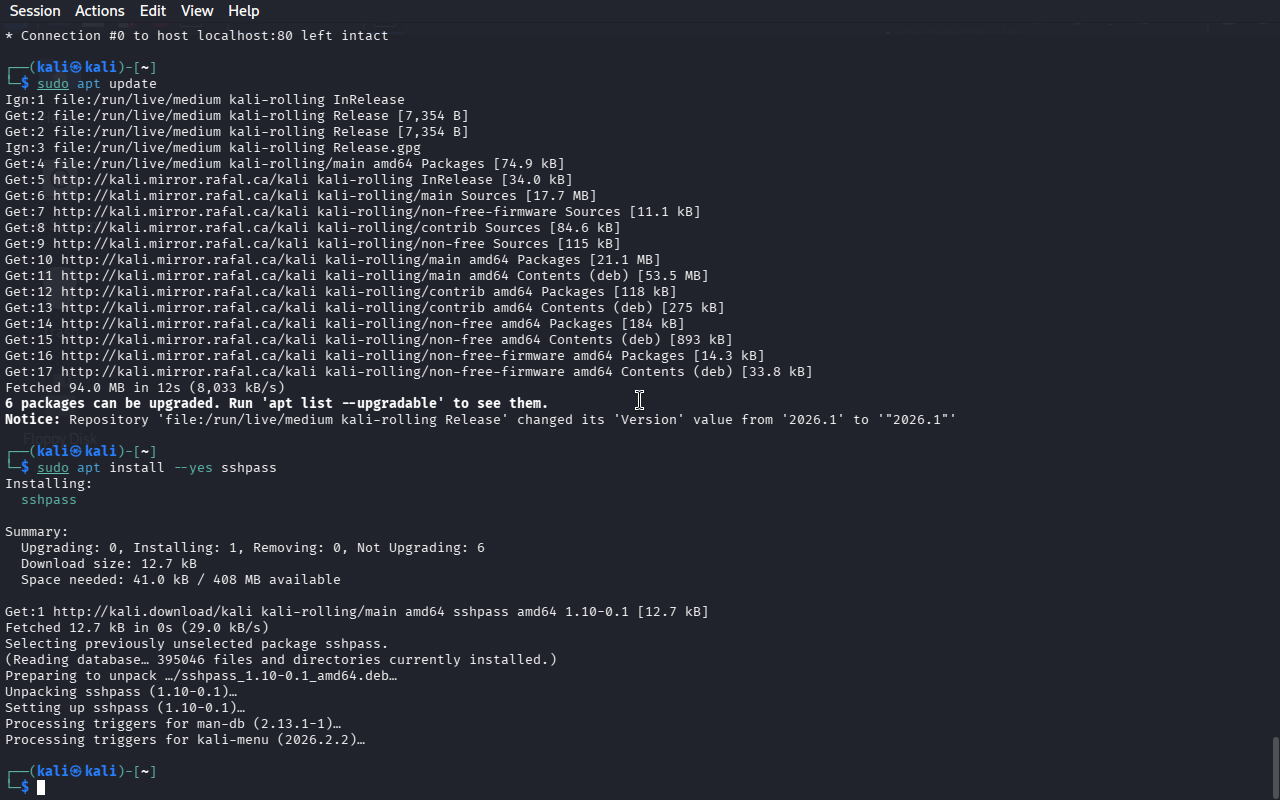Open the Edit menu
This screenshot has height=800, width=1280.
point(153,11)
